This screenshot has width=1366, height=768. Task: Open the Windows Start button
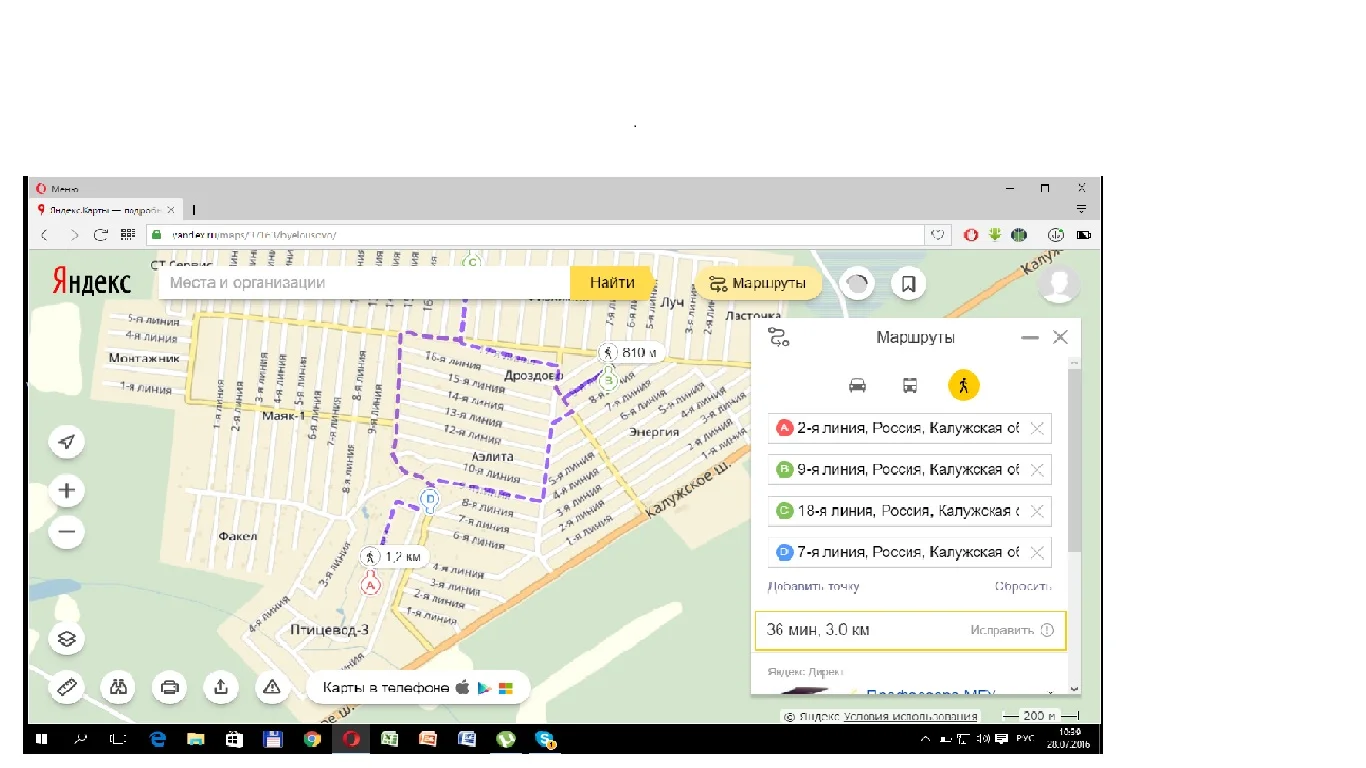[42, 740]
